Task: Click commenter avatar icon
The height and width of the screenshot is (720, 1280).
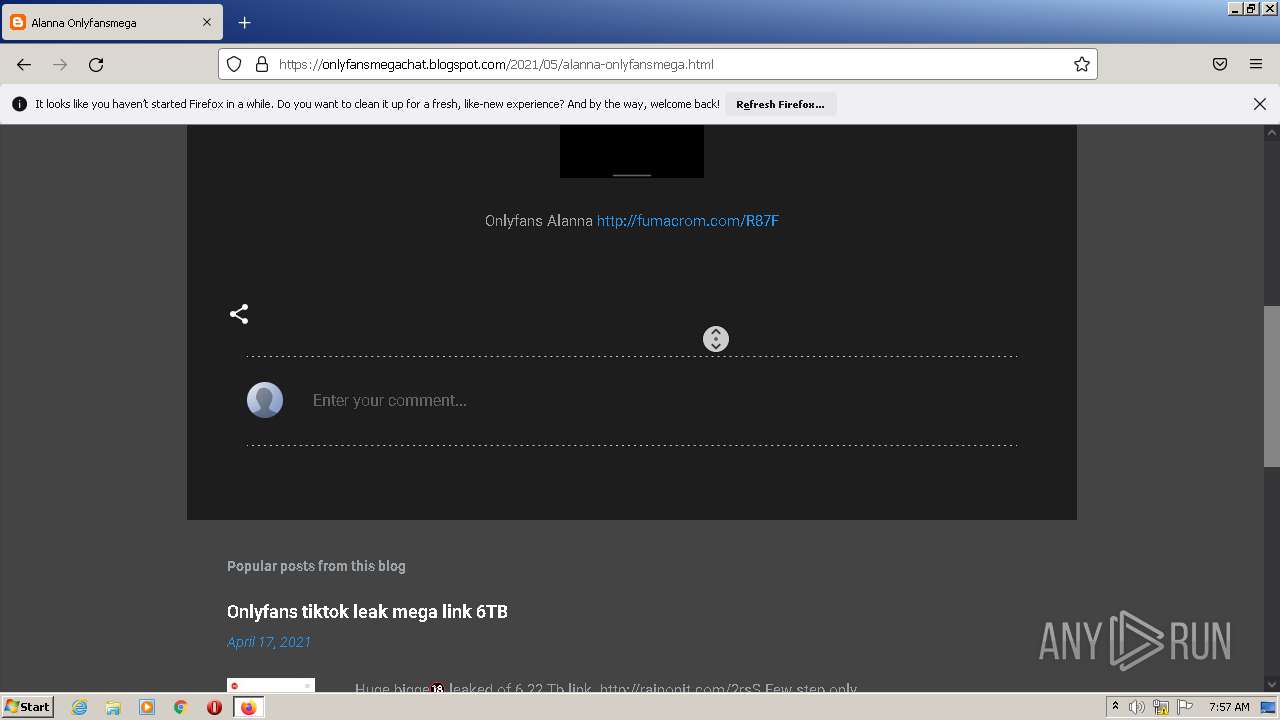Action: [x=265, y=400]
